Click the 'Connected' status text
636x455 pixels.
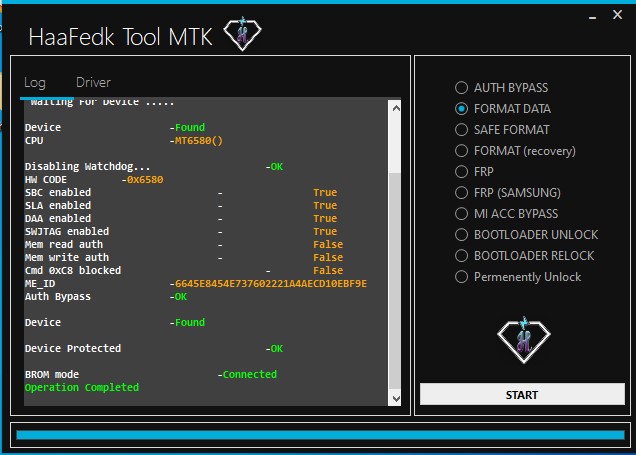(x=249, y=374)
